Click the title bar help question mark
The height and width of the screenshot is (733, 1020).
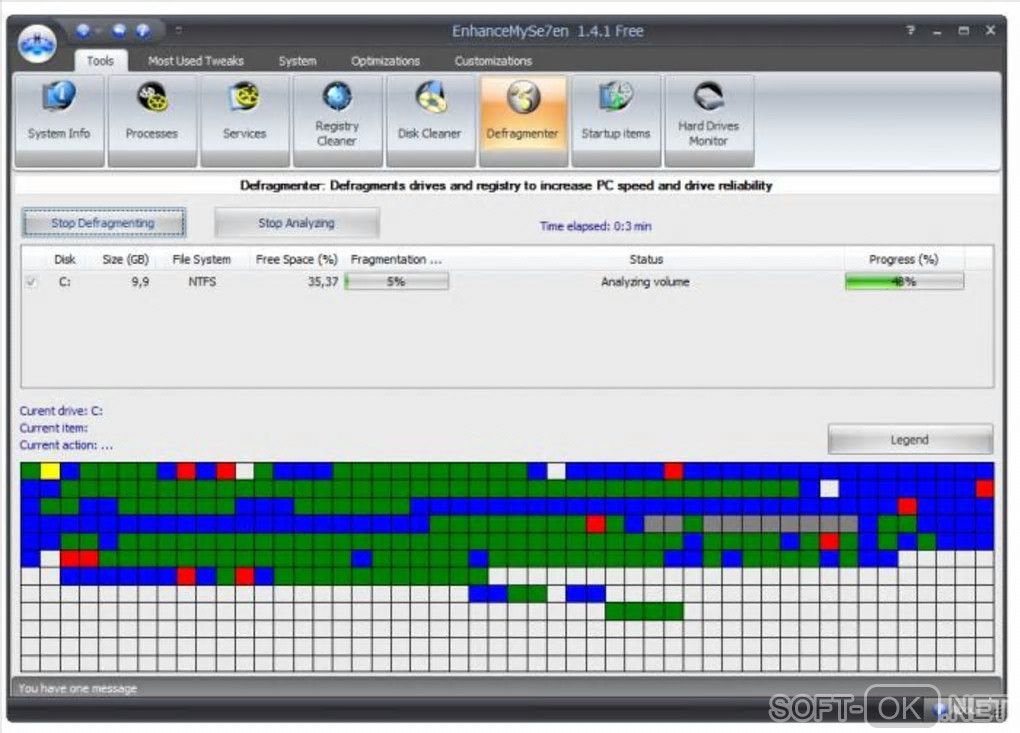tap(911, 30)
